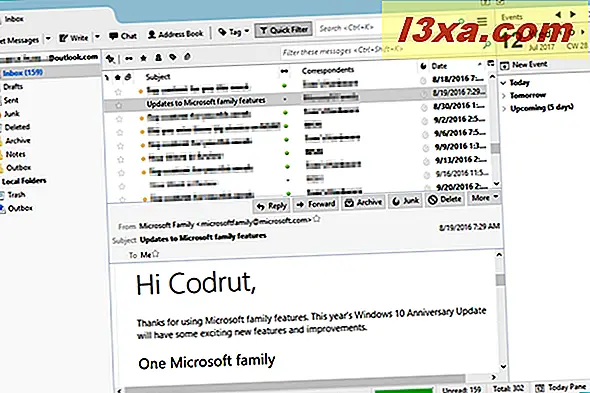Open the Drafts folder
This screenshot has width=590, height=393.
coord(12,87)
